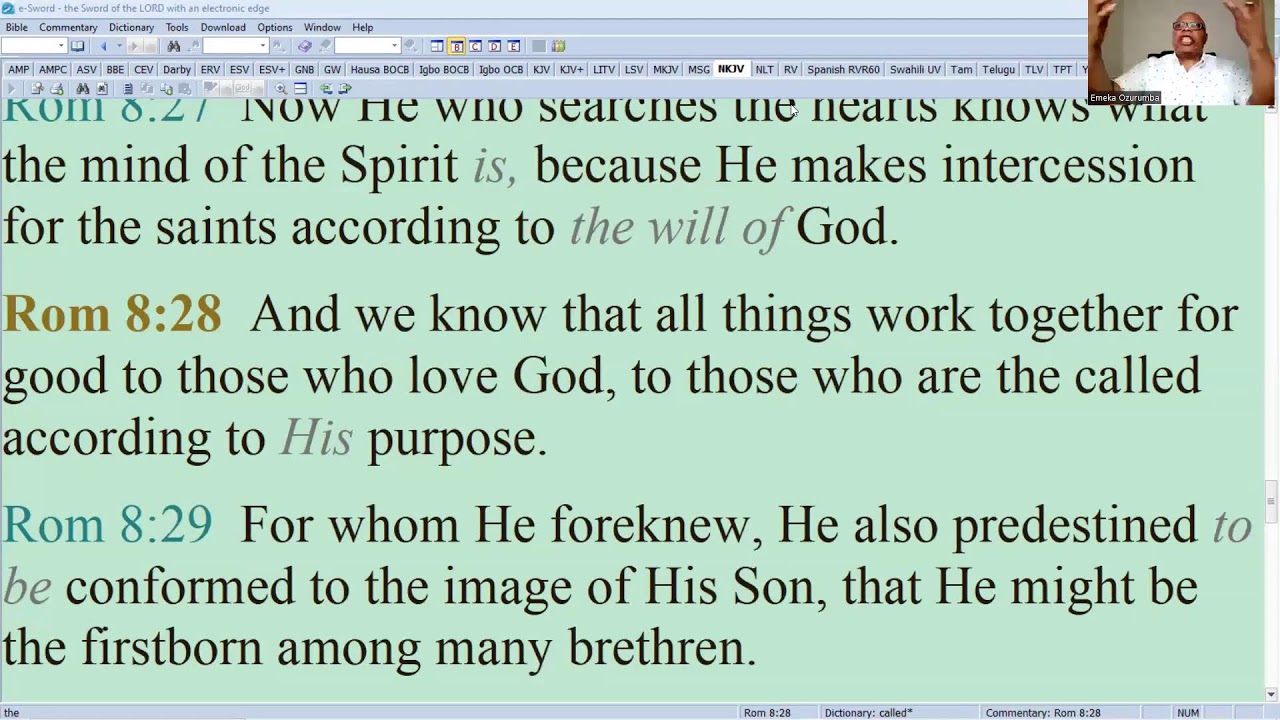The height and width of the screenshot is (720, 1280).
Task: Click the print icon in Bible toolbar
Action: coord(57,89)
